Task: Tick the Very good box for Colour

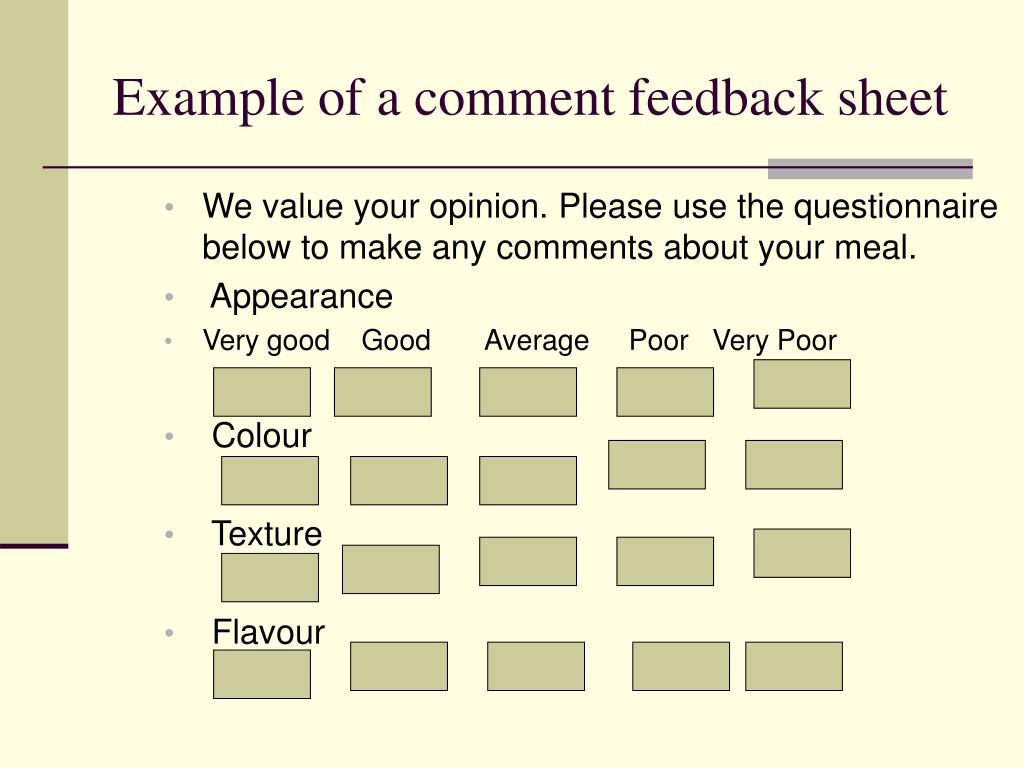Action: (x=270, y=481)
